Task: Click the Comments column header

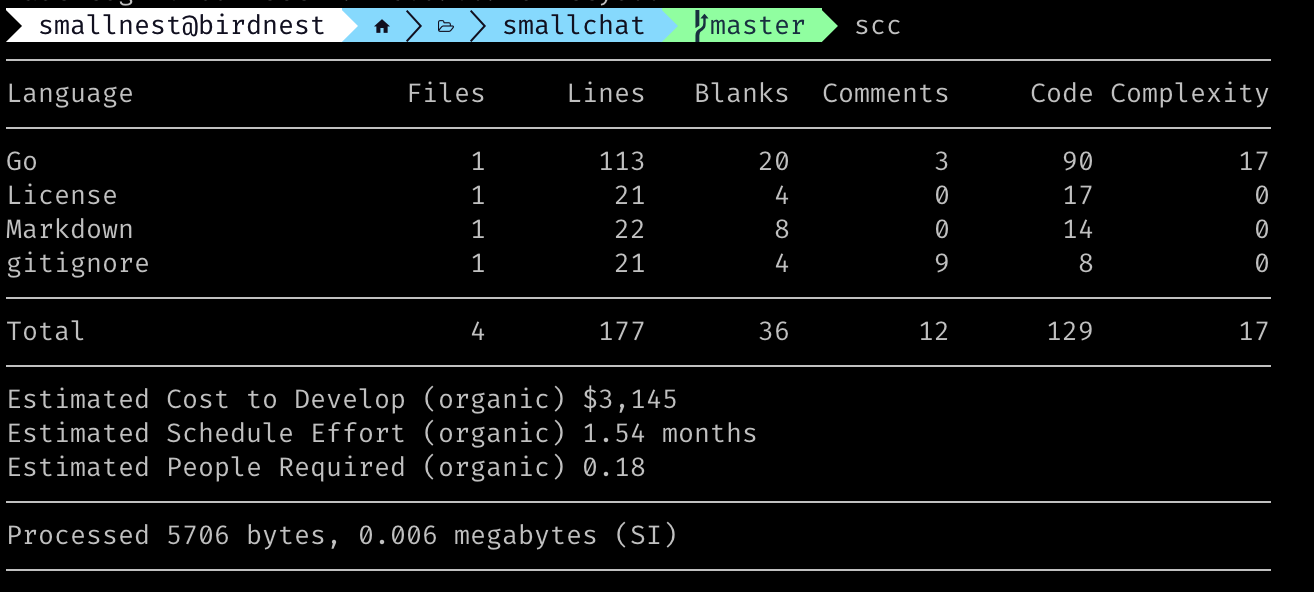Action: tap(886, 93)
